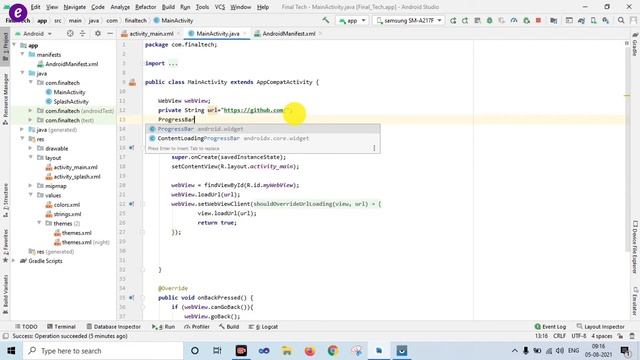Open the Logcat tool window
The width and height of the screenshot is (640, 360).
pyautogui.click(x=264, y=327)
